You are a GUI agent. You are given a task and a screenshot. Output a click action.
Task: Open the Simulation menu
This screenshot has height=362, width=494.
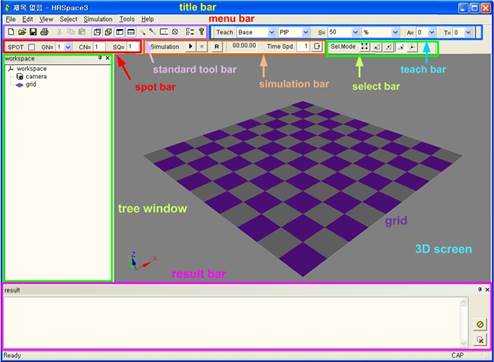98,19
